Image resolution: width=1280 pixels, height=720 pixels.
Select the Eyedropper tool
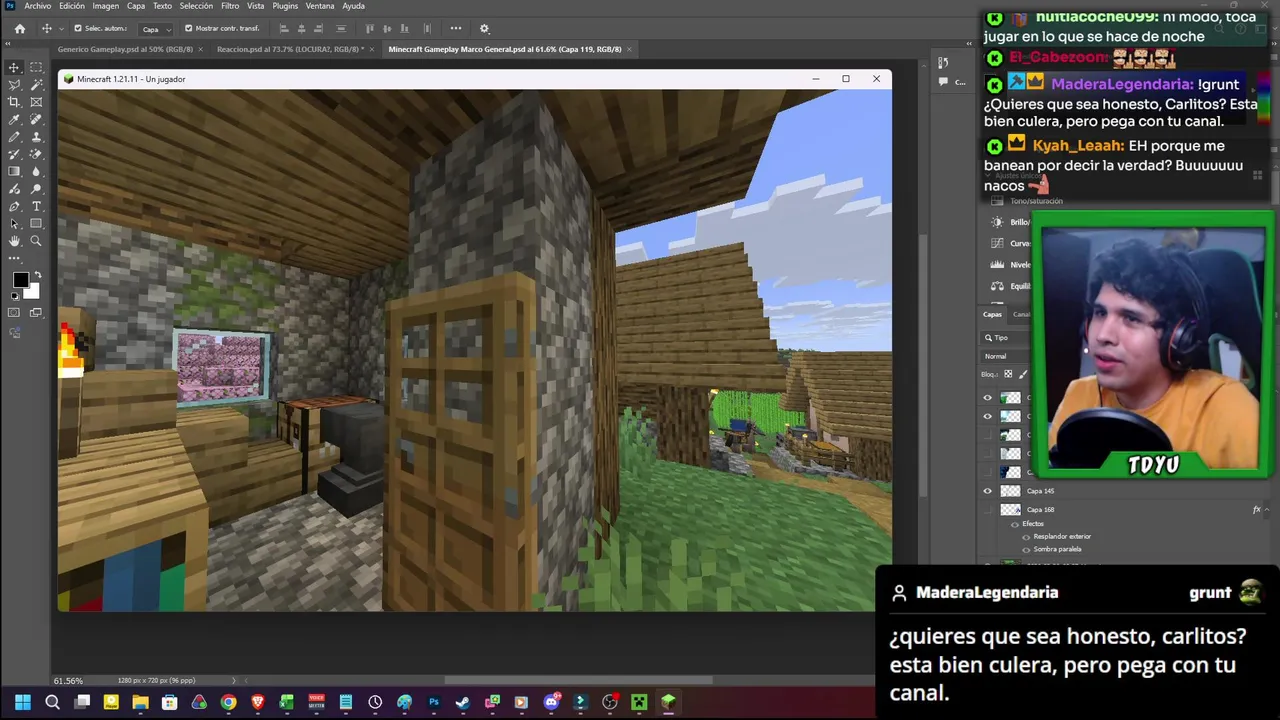14,119
